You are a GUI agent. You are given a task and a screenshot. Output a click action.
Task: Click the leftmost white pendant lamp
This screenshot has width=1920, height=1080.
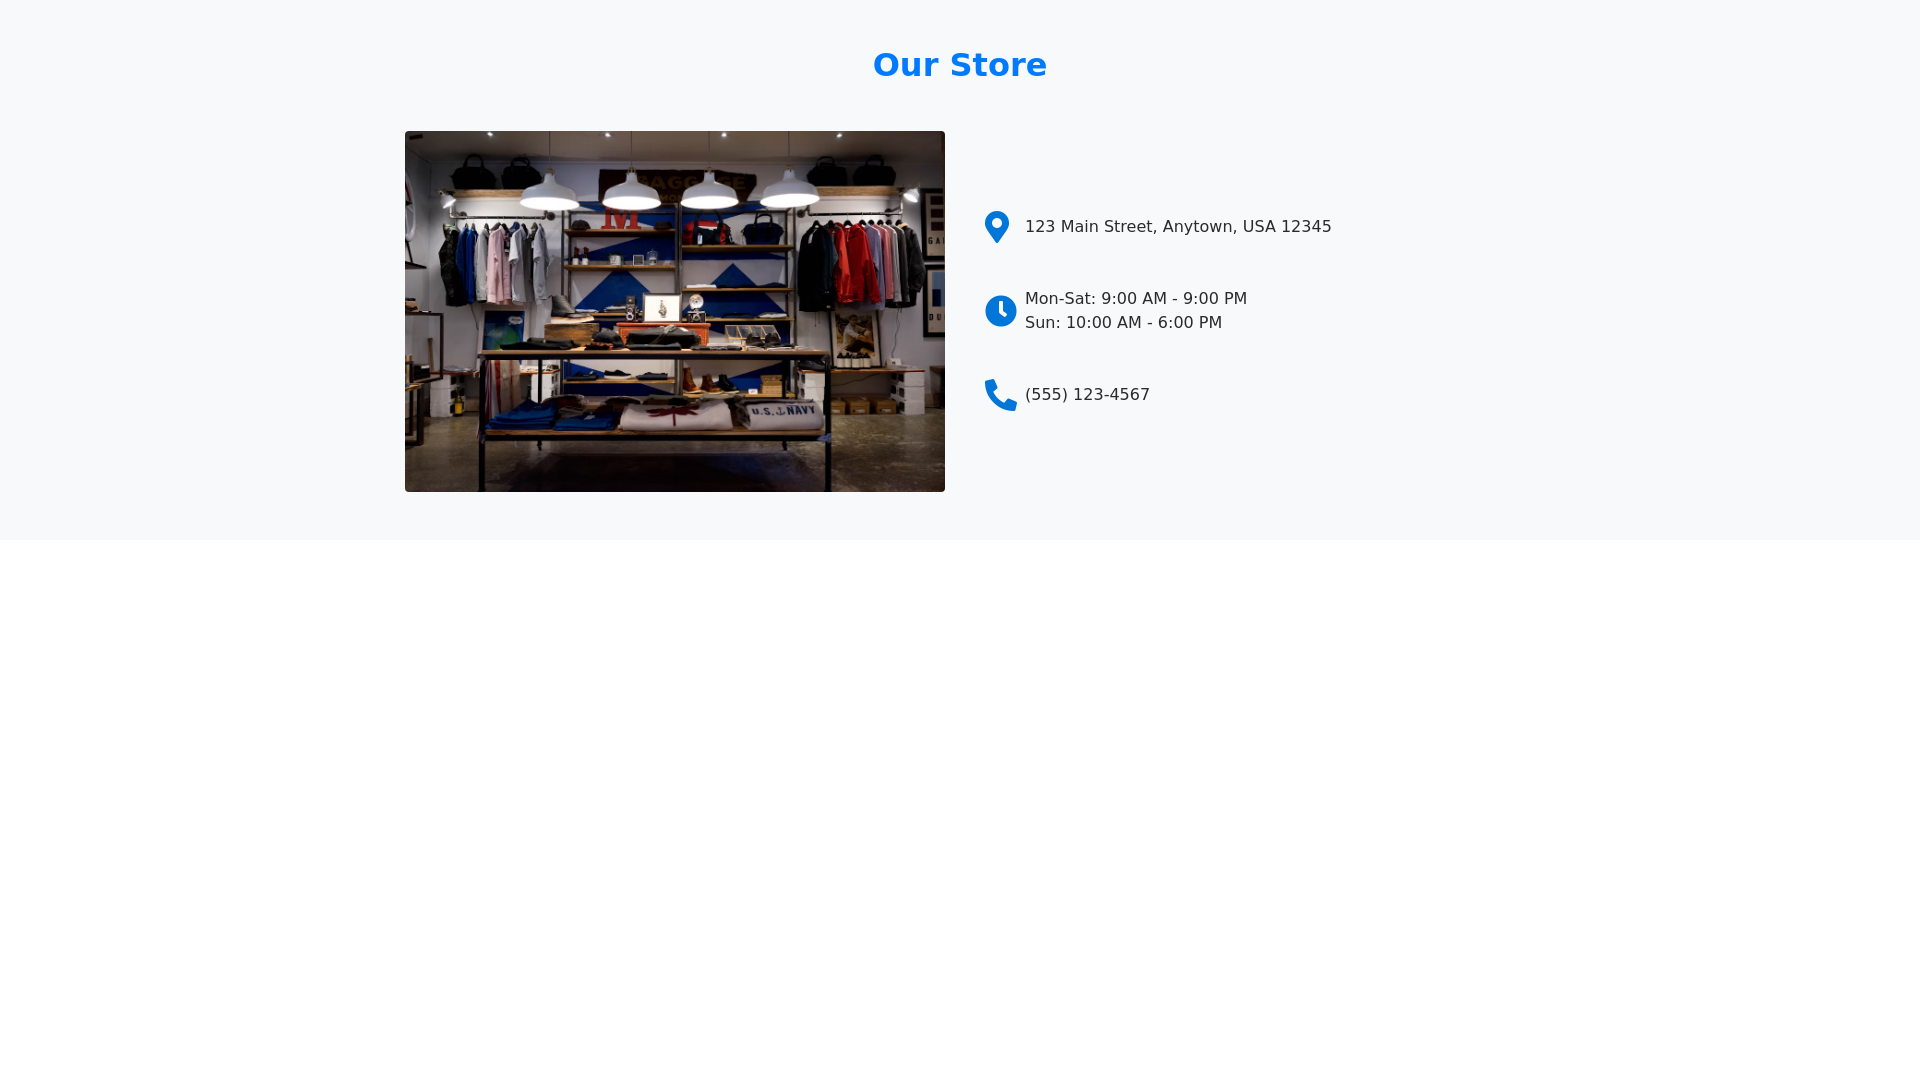(549, 190)
